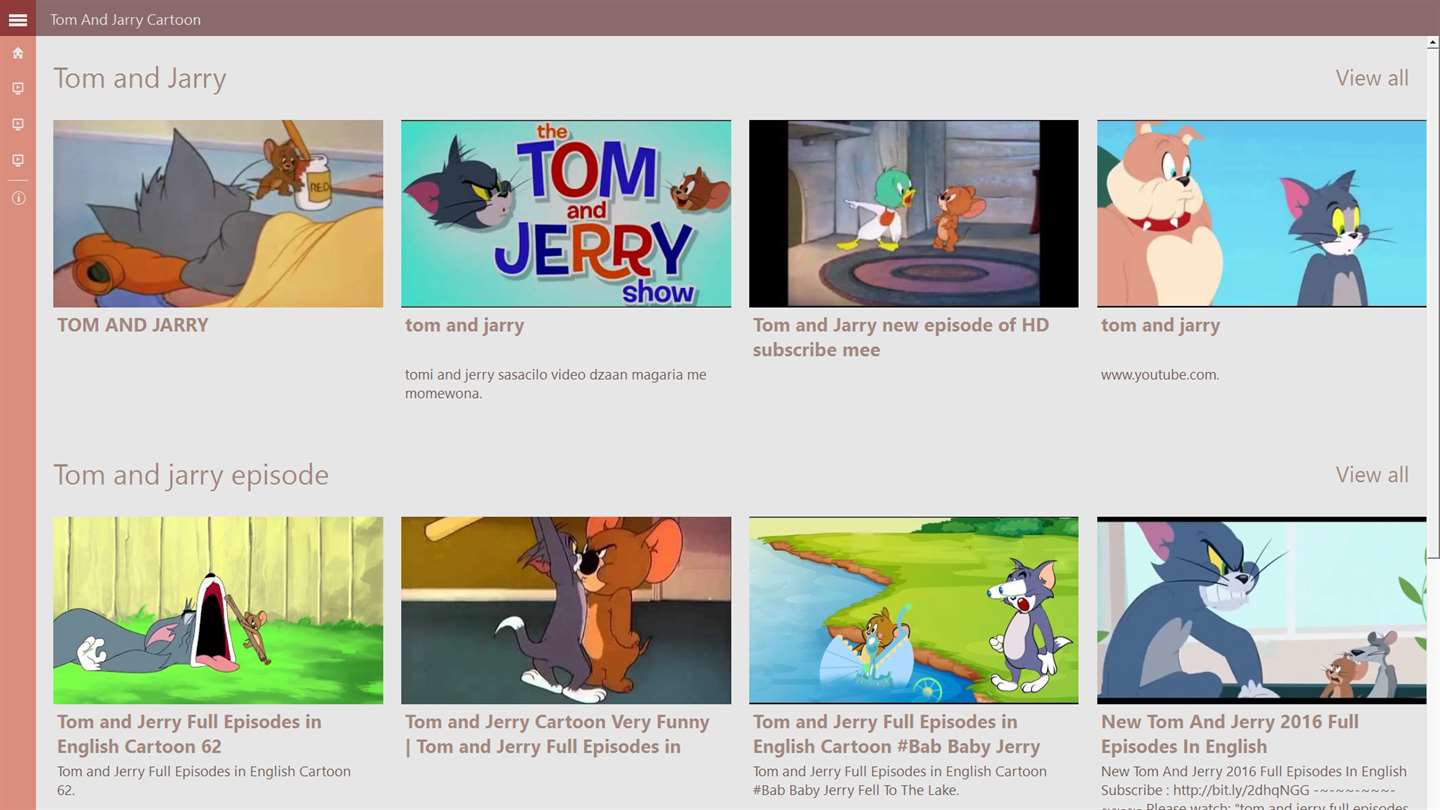Click the scrollbar up arrow
1440x810 pixels.
pyautogui.click(x=1433, y=42)
